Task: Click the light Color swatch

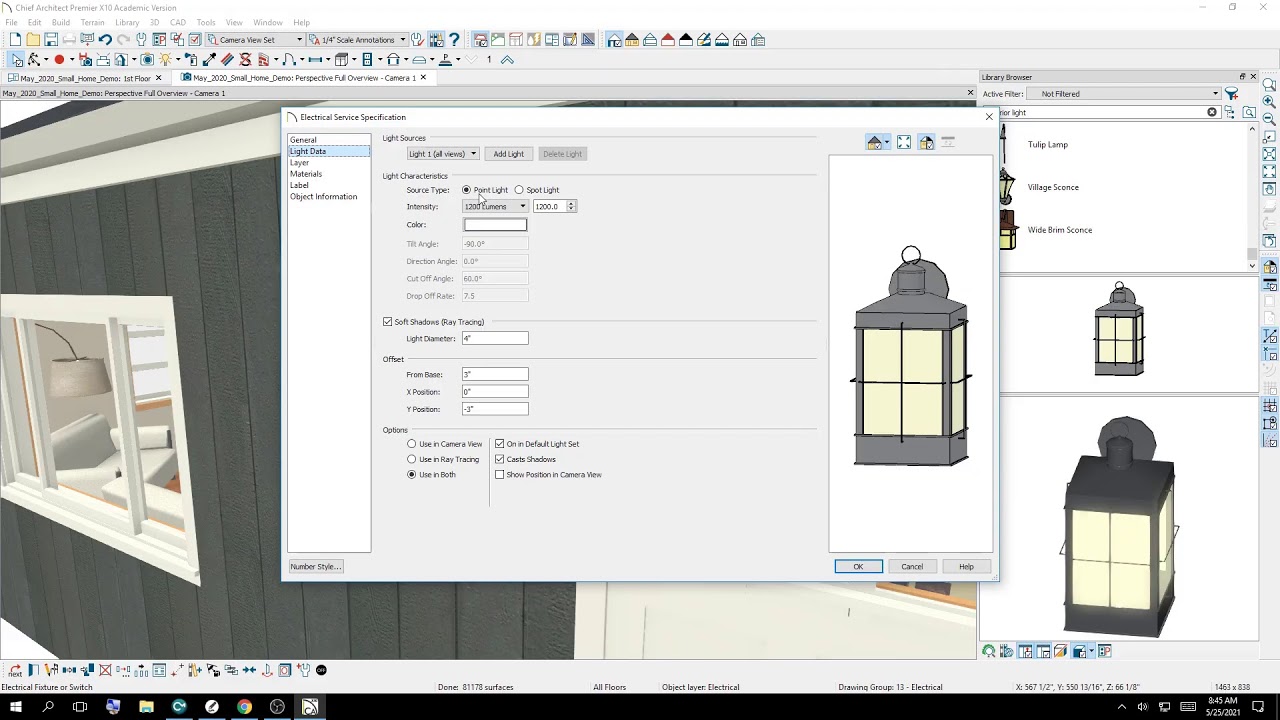Action: [x=495, y=225]
